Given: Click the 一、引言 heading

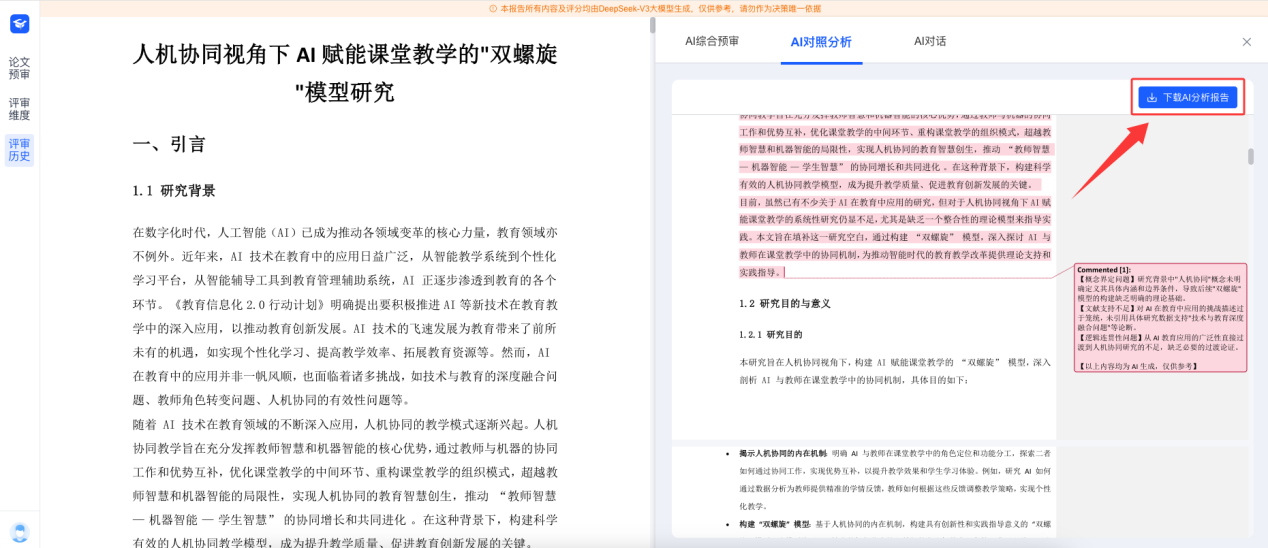Looking at the screenshot, I should [x=169, y=145].
